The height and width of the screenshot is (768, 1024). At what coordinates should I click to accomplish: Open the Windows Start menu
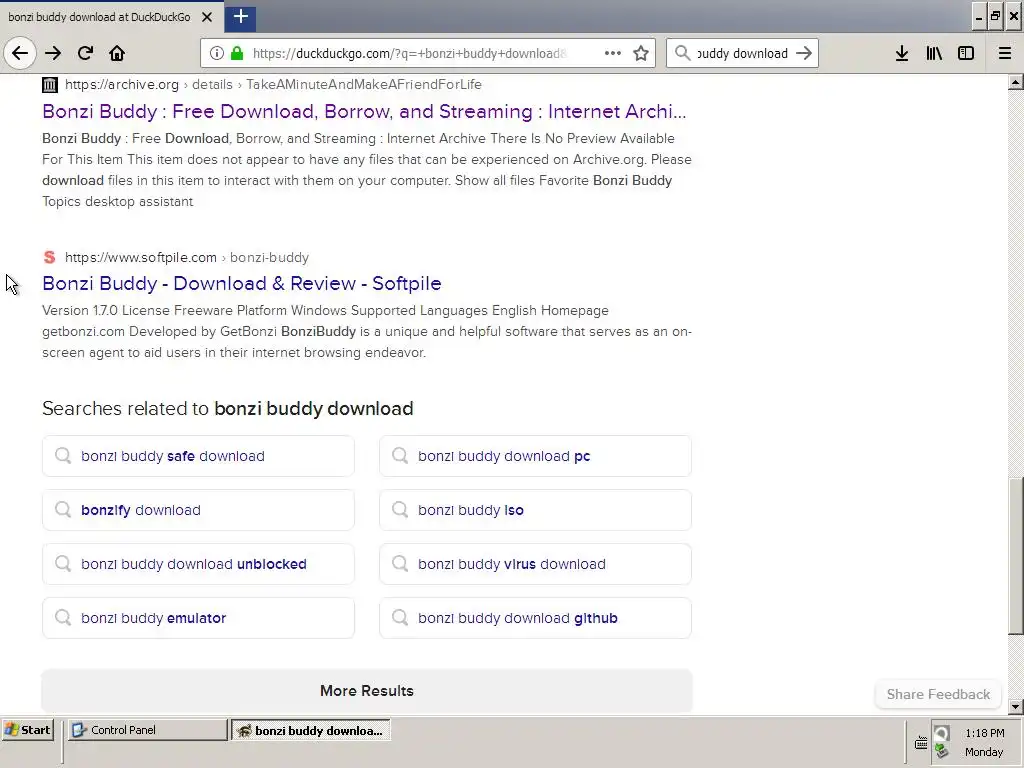click(27, 730)
